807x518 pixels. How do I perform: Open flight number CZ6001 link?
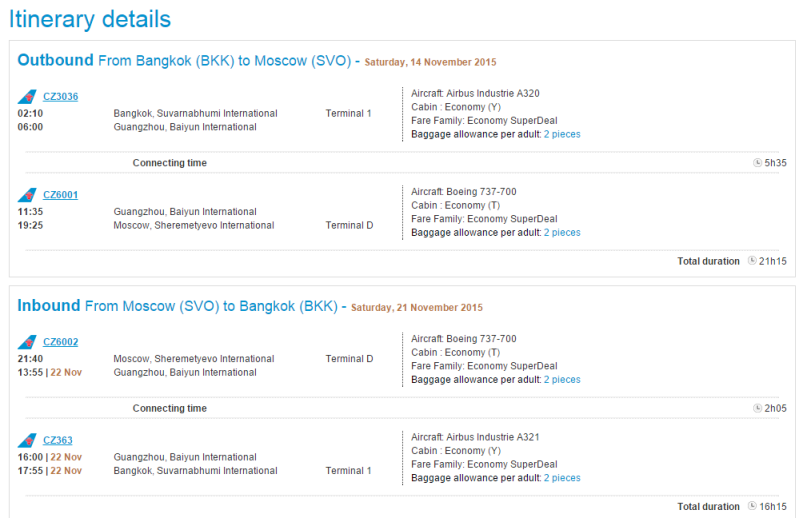pyautogui.click(x=61, y=195)
